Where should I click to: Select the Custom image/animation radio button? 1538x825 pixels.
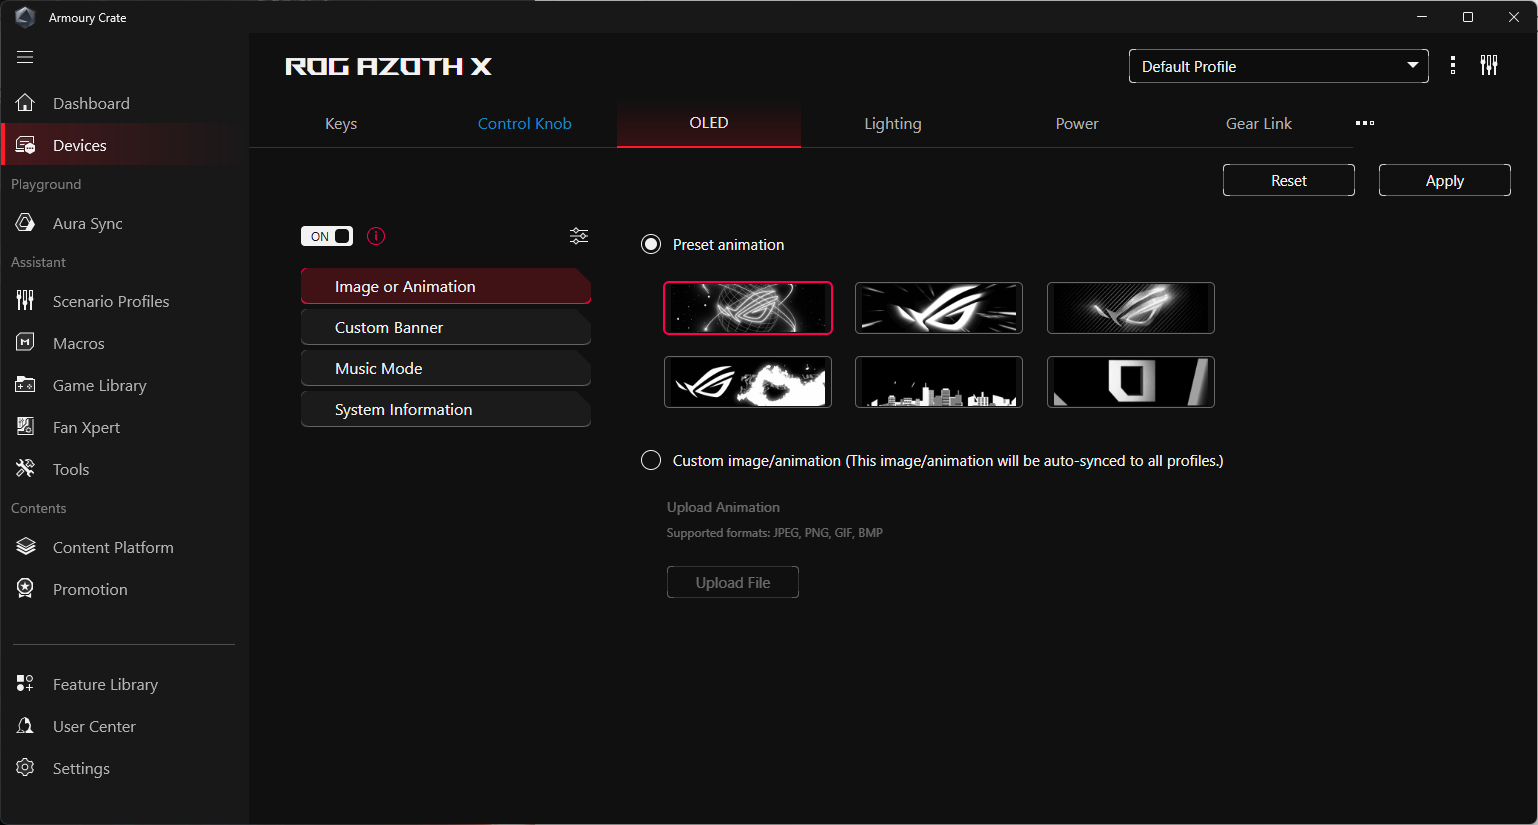coord(651,460)
